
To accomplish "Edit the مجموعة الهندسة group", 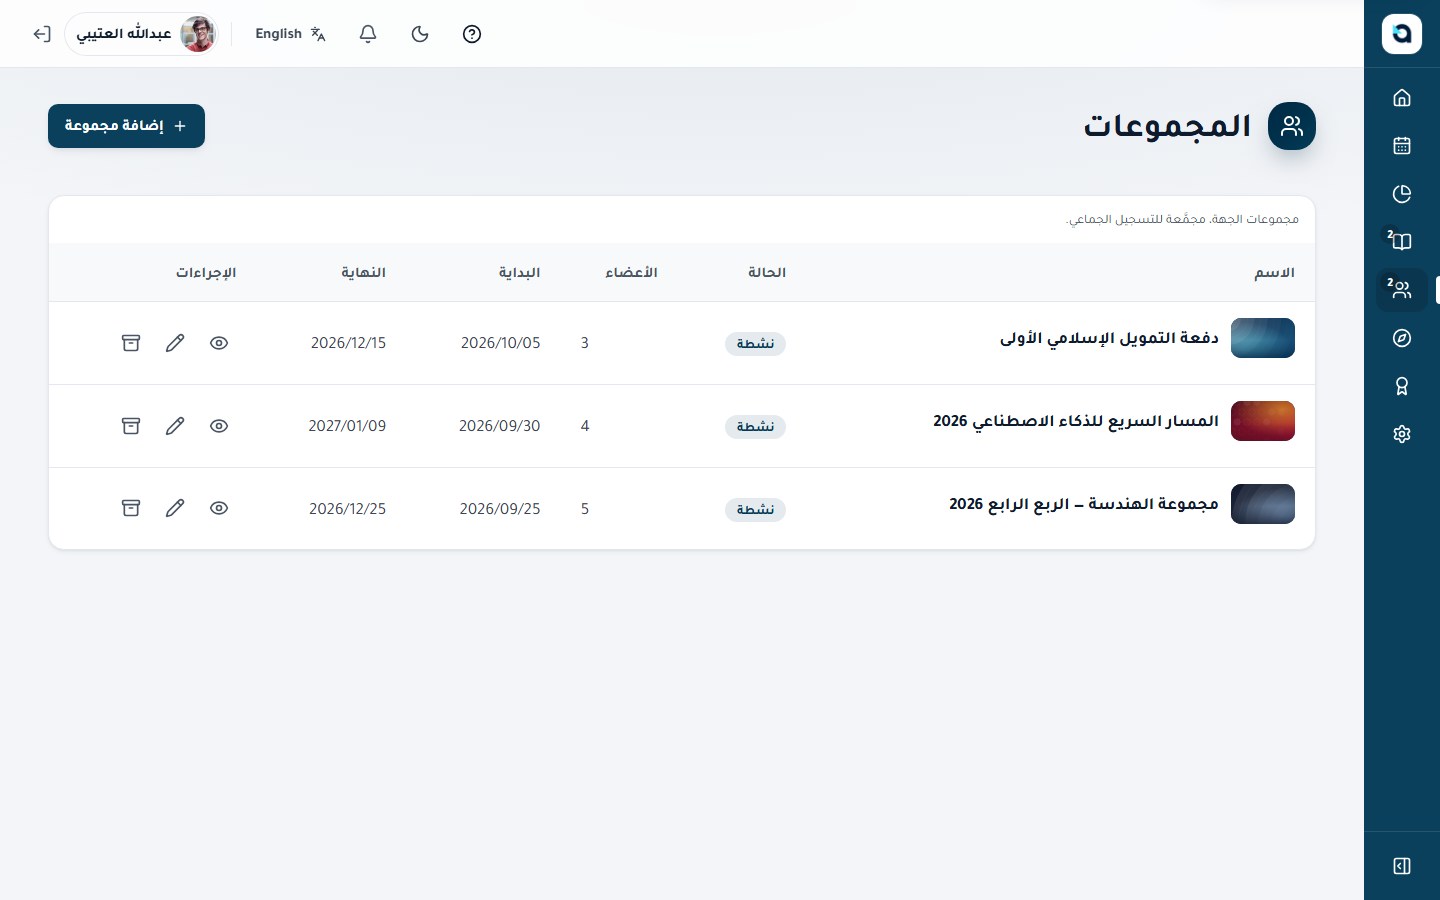I will pyautogui.click(x=175, y=508).
